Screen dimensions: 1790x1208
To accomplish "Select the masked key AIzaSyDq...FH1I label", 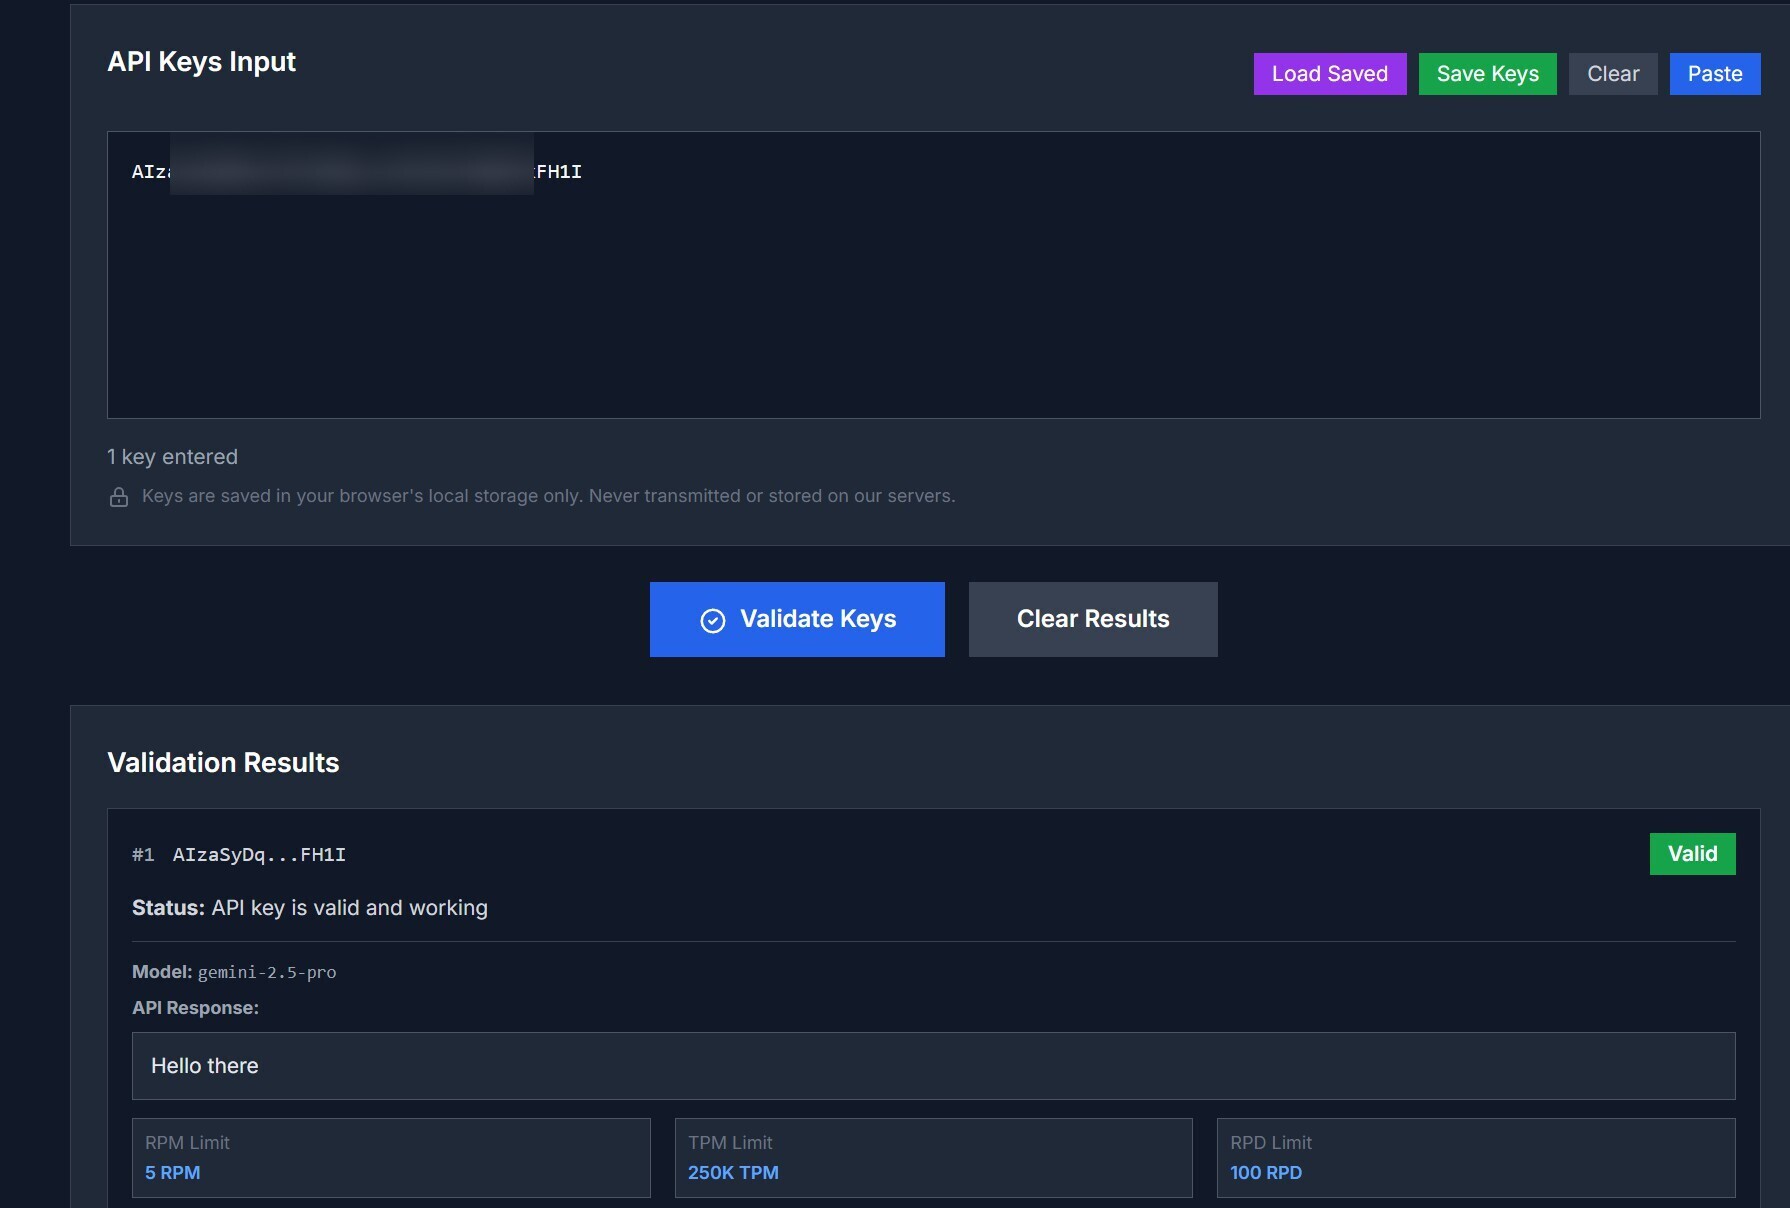I will (259, 855).
